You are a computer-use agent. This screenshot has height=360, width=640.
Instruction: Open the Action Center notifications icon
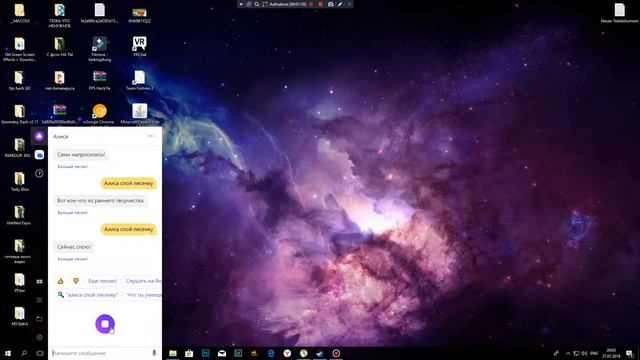(x=629, y=353)
